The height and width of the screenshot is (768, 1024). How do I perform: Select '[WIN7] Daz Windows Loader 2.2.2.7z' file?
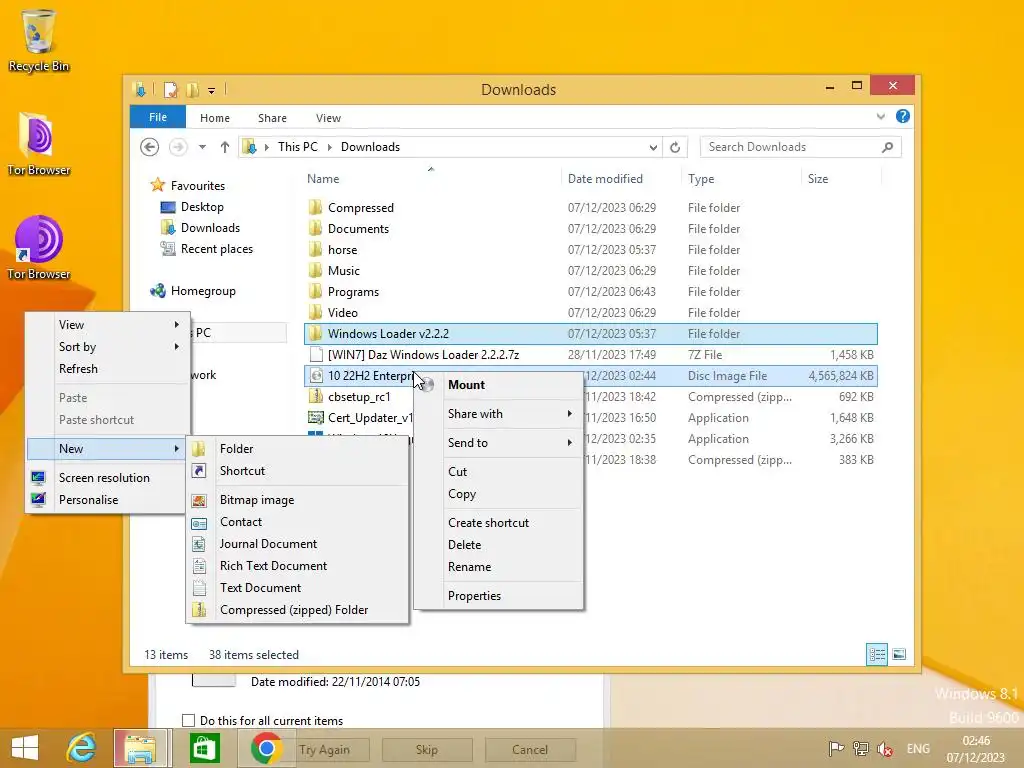point(590,355)
